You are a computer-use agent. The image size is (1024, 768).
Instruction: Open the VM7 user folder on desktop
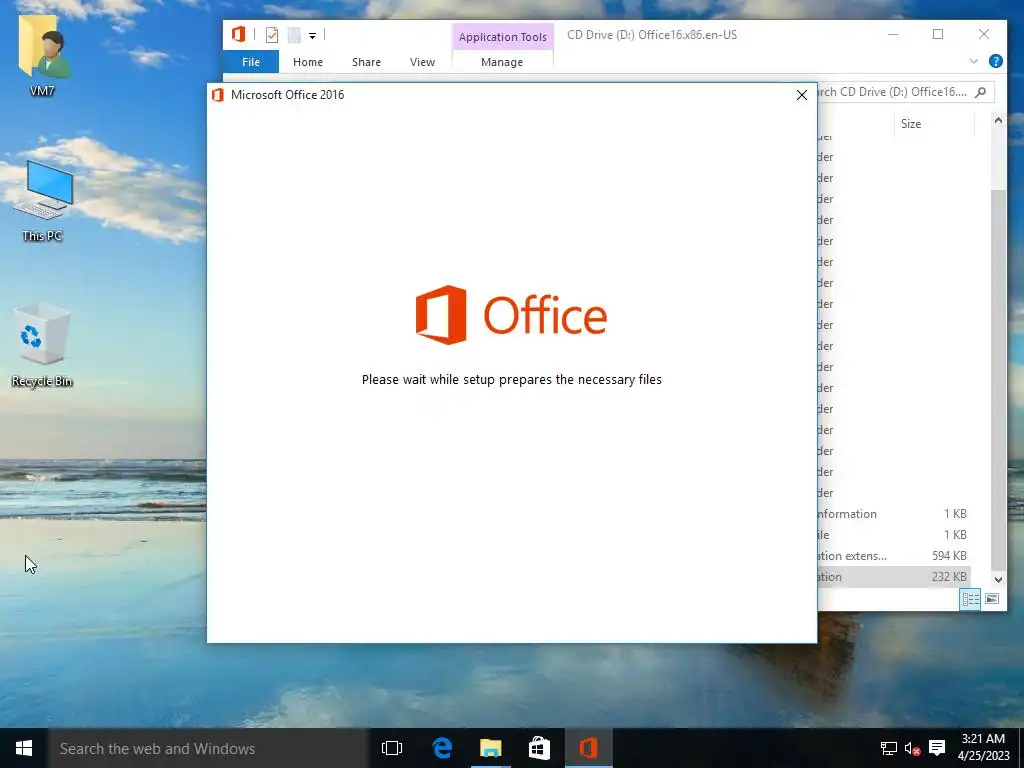coord(42,57)
